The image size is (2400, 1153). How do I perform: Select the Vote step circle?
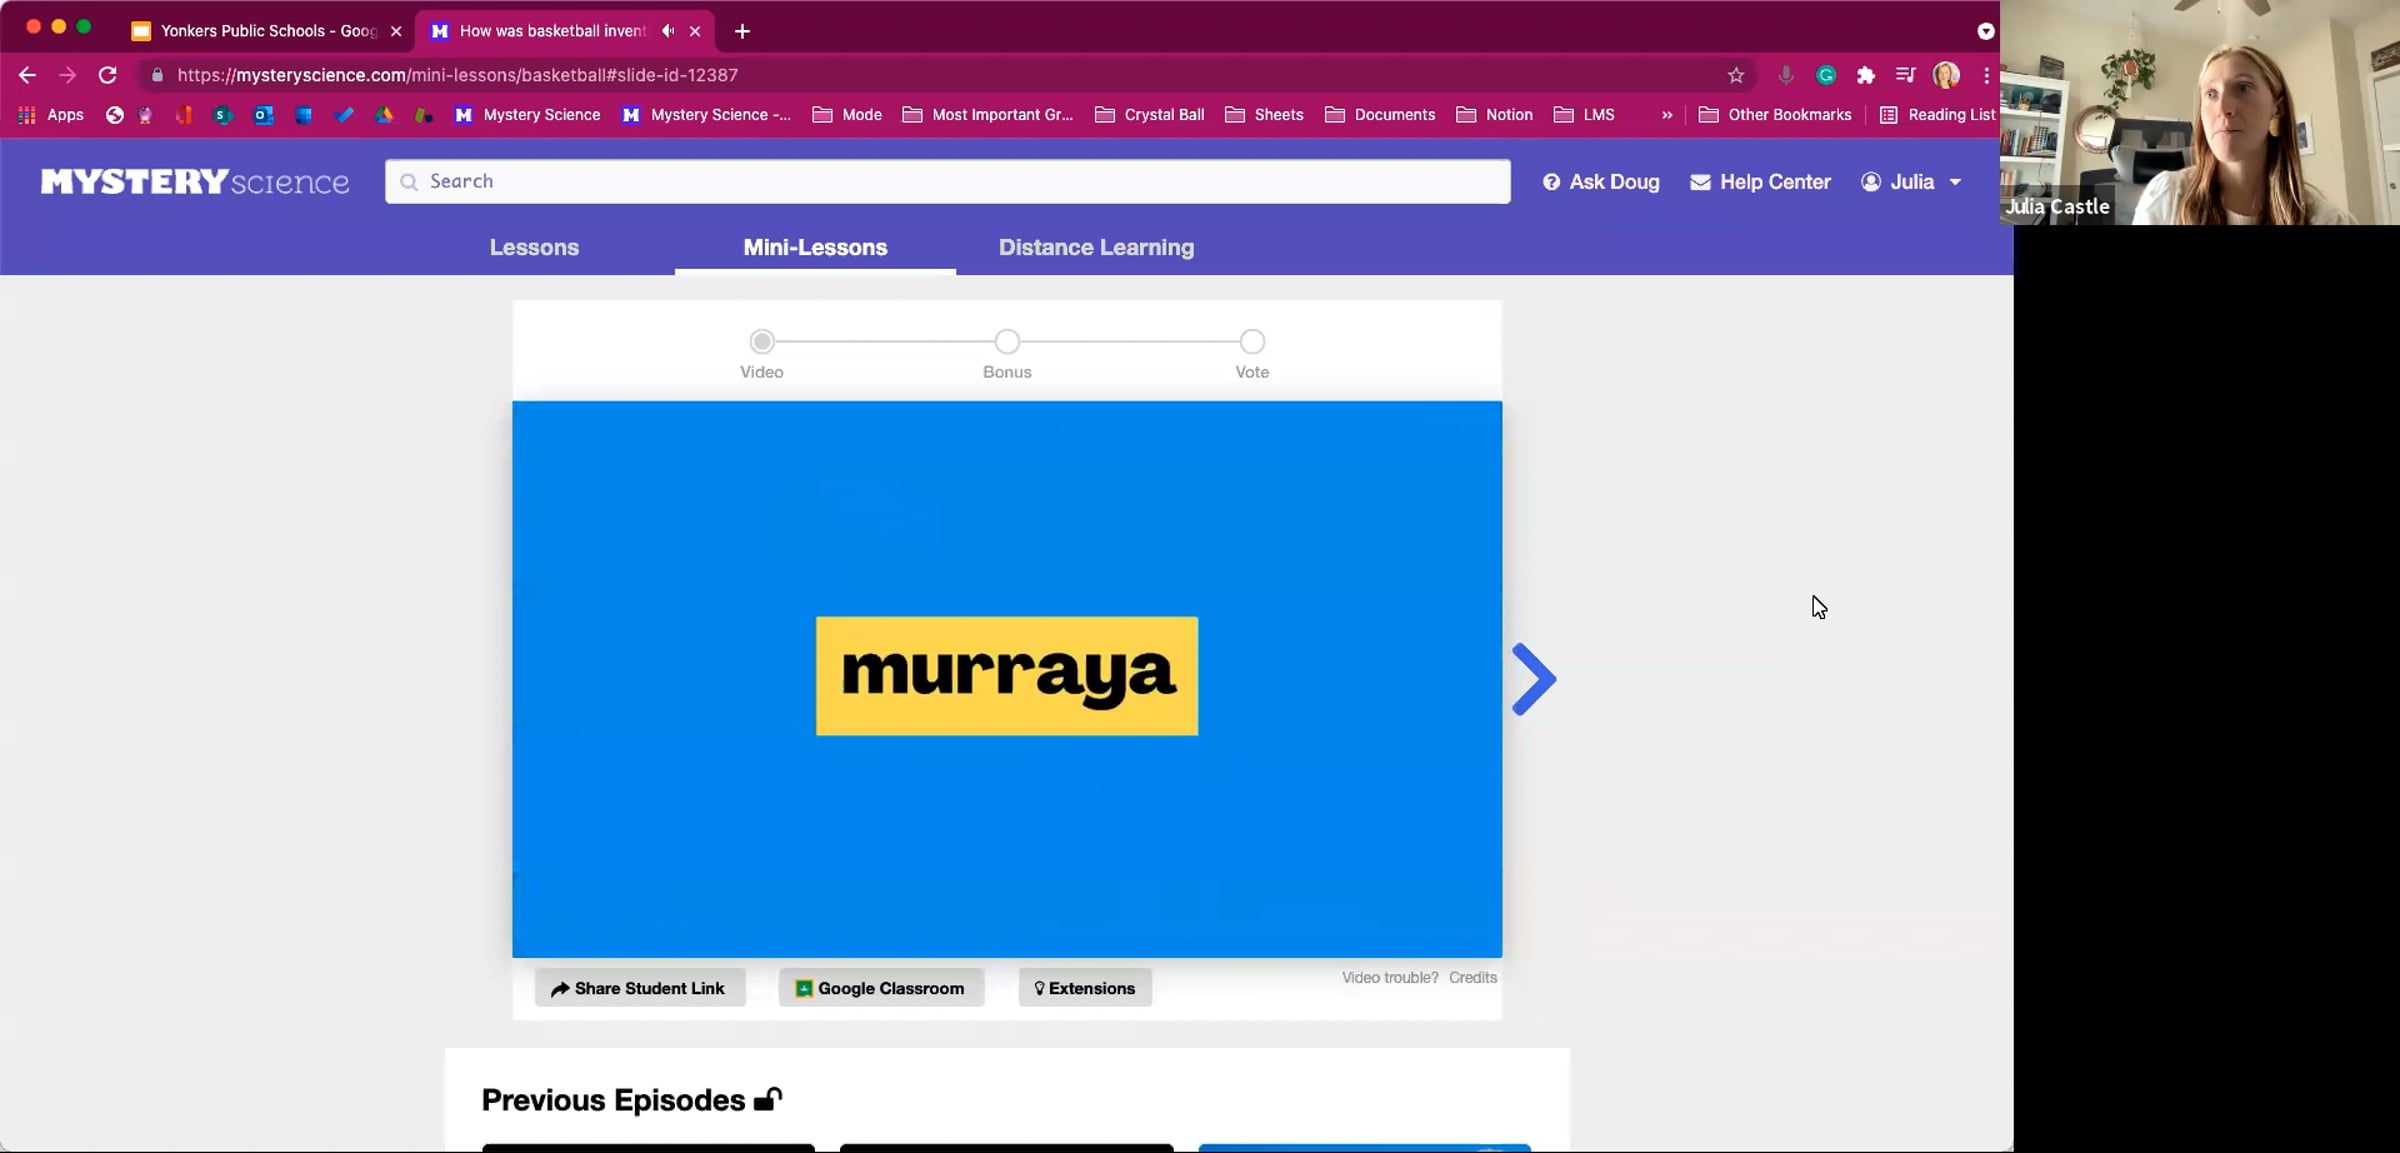[x=1252, y=342]
